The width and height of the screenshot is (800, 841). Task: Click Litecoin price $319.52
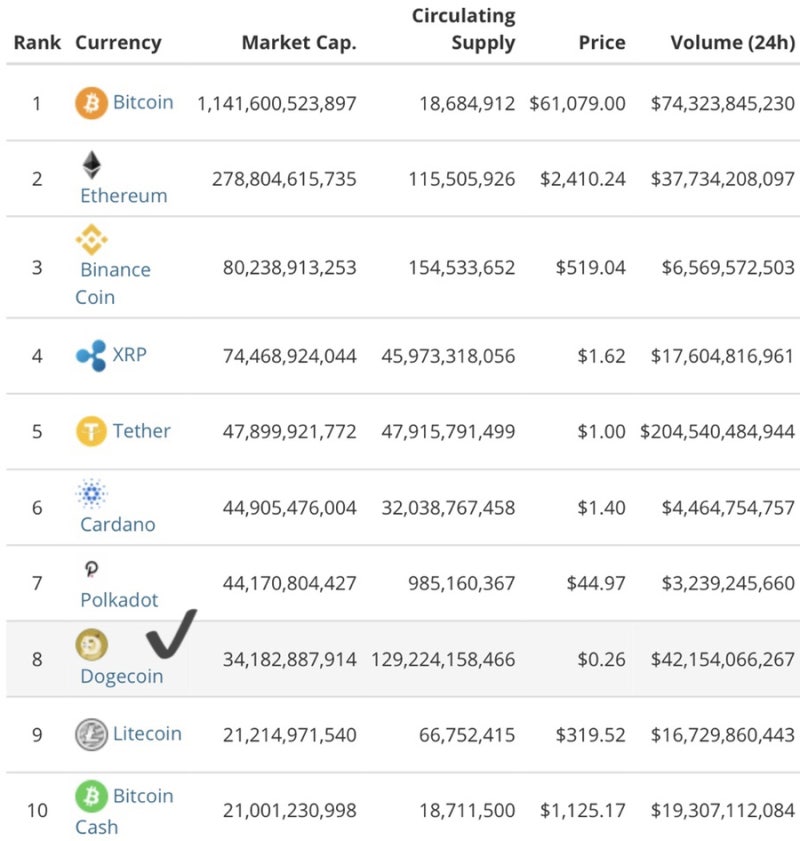[591, 735]
